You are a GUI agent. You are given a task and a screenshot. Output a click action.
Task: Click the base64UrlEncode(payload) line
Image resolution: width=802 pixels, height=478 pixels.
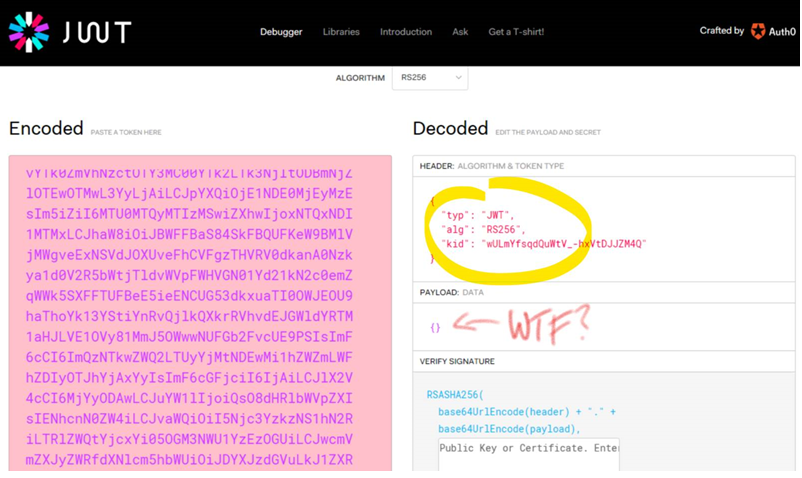point(509,429)
